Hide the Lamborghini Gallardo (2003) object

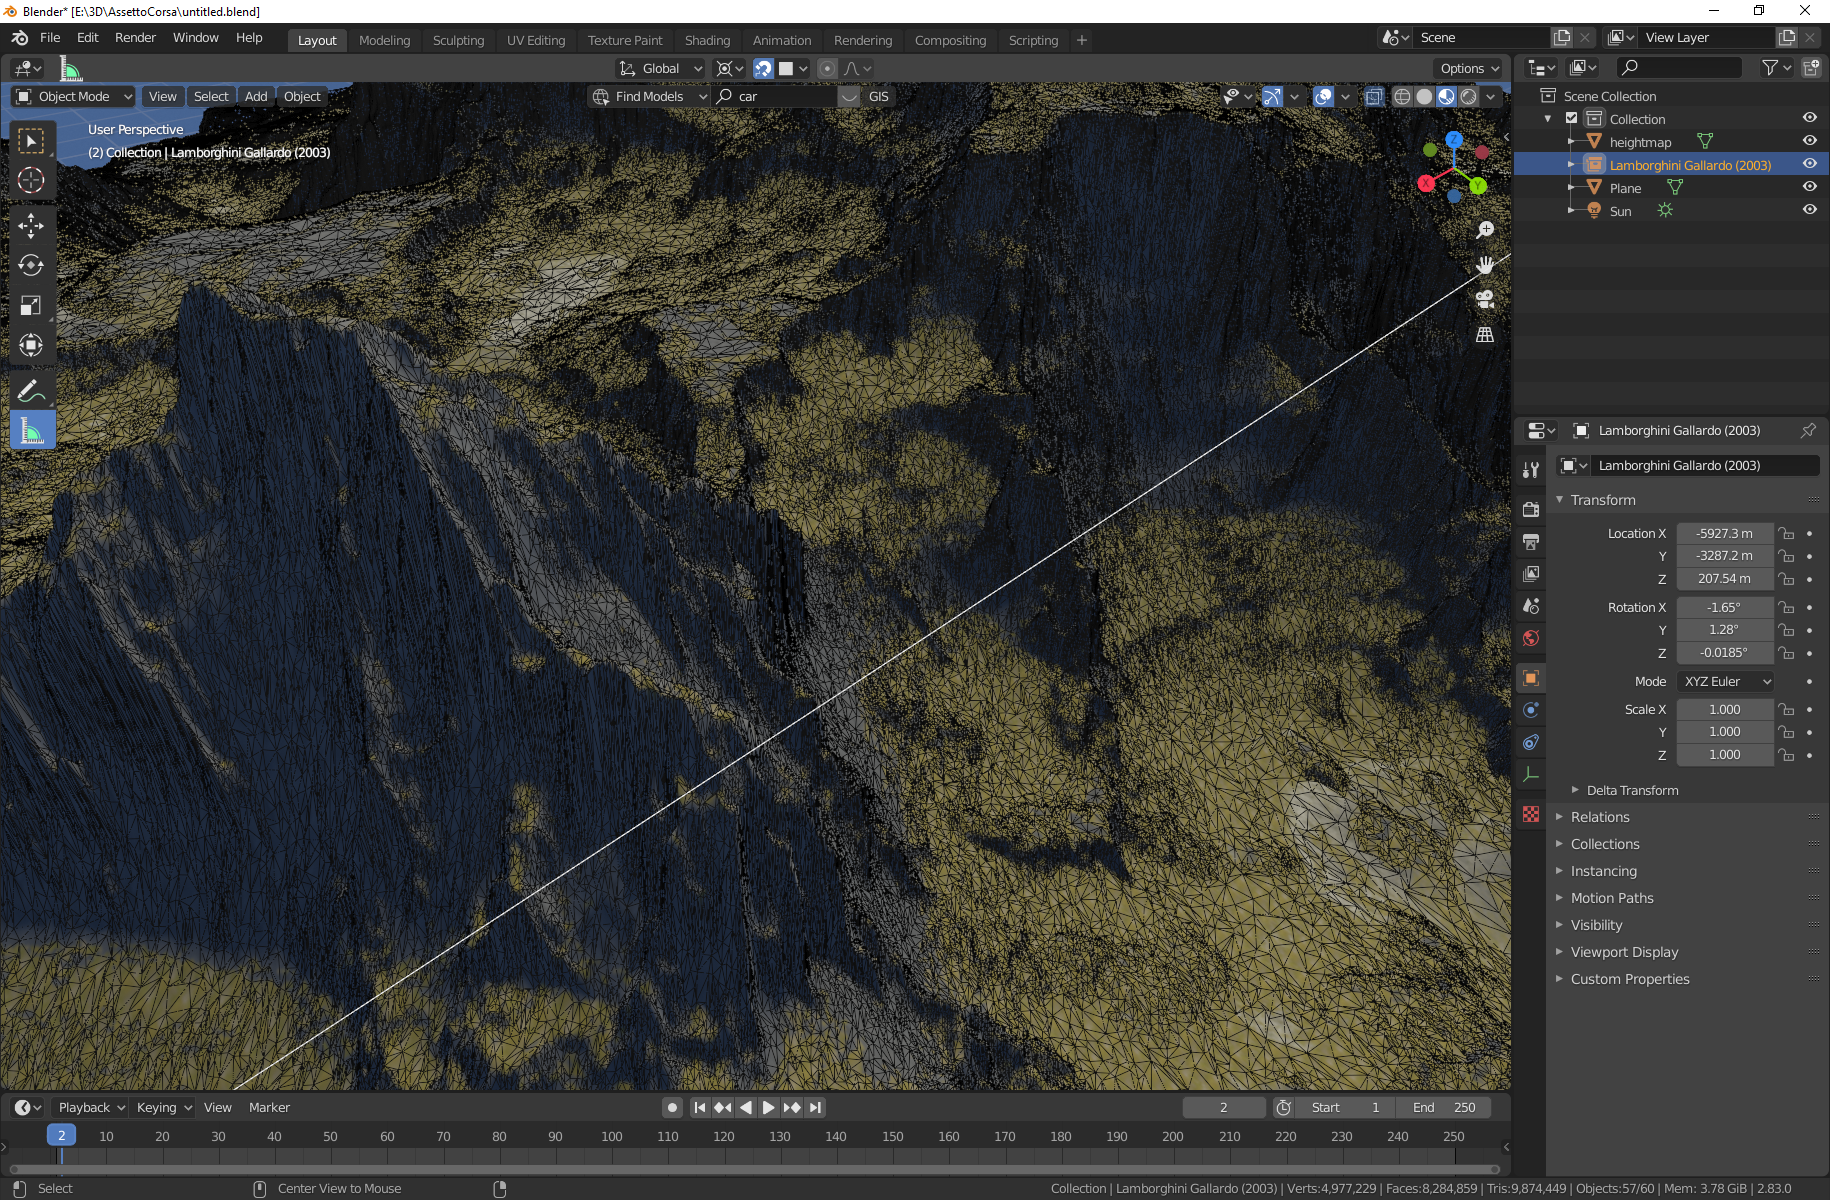coord(1810,164)
